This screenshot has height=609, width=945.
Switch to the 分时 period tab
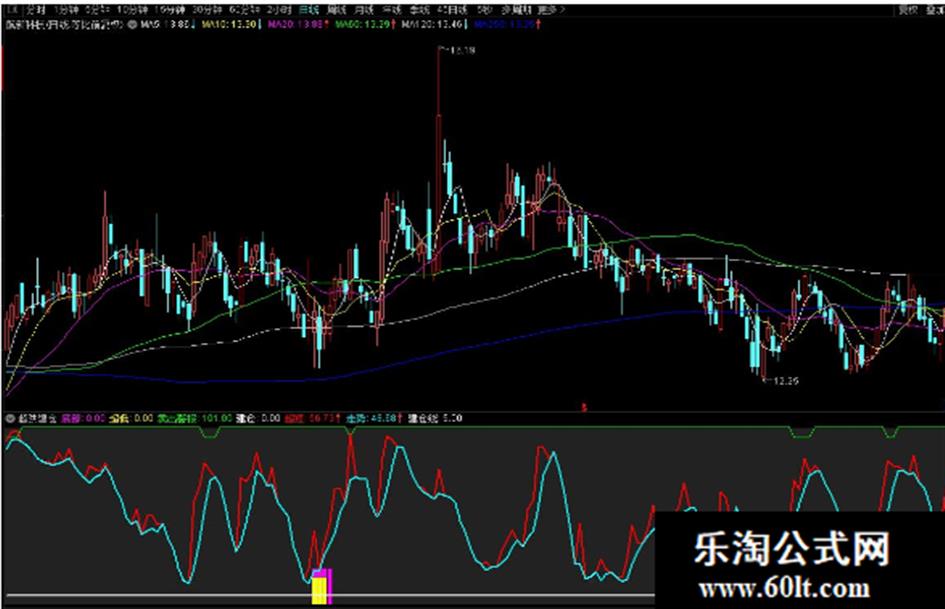(36, 10)
